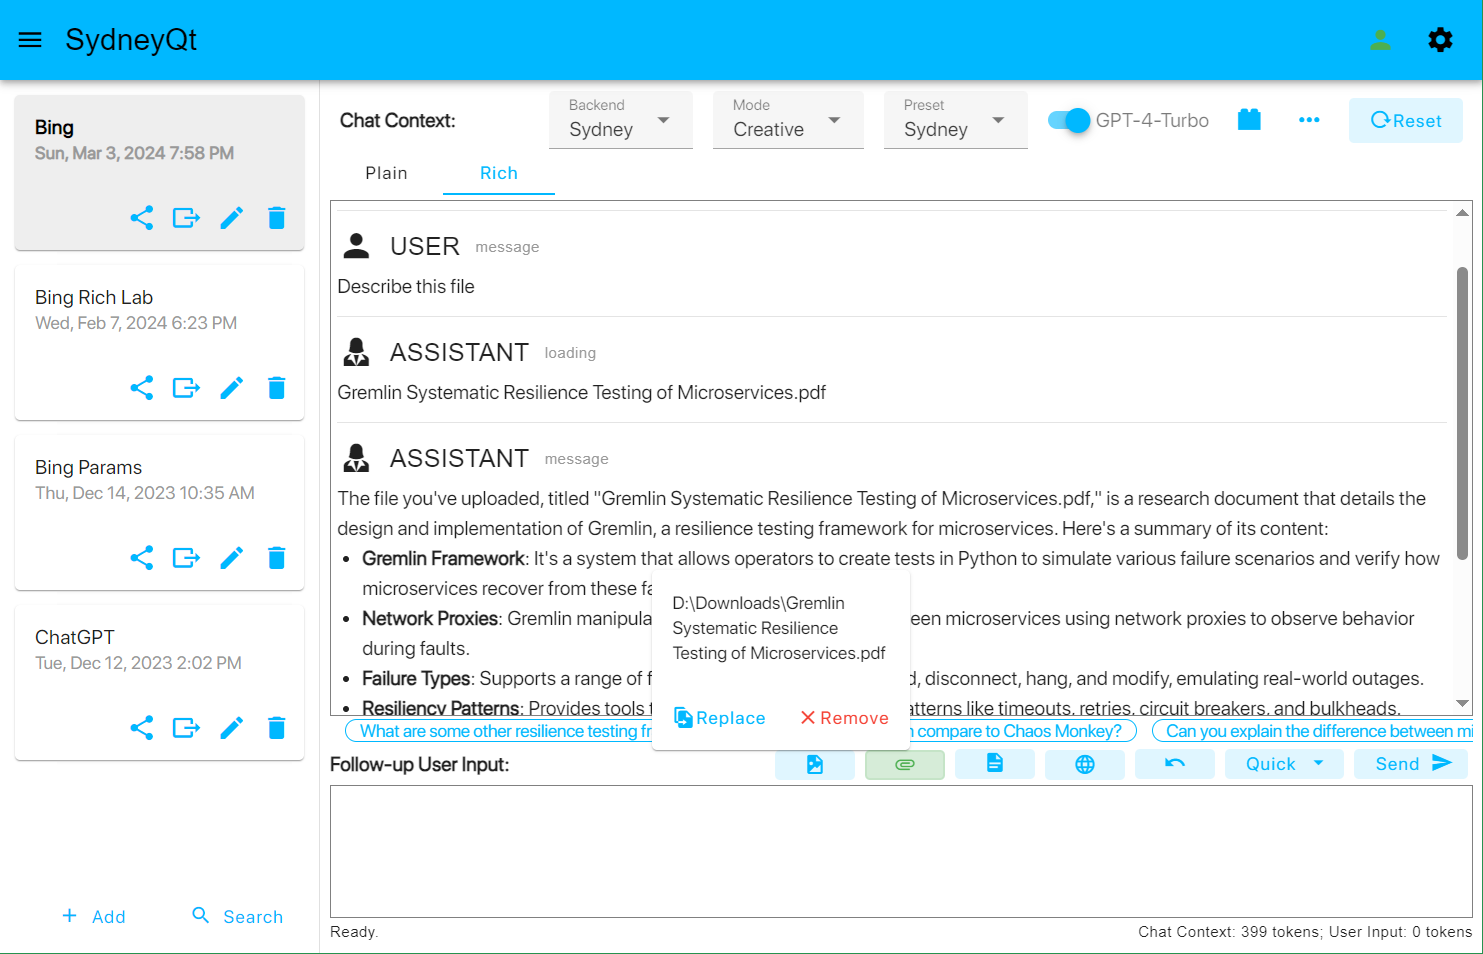Export the Bing conversation
This screenshot has height=954, width=1483.
[x=186, y=218]
